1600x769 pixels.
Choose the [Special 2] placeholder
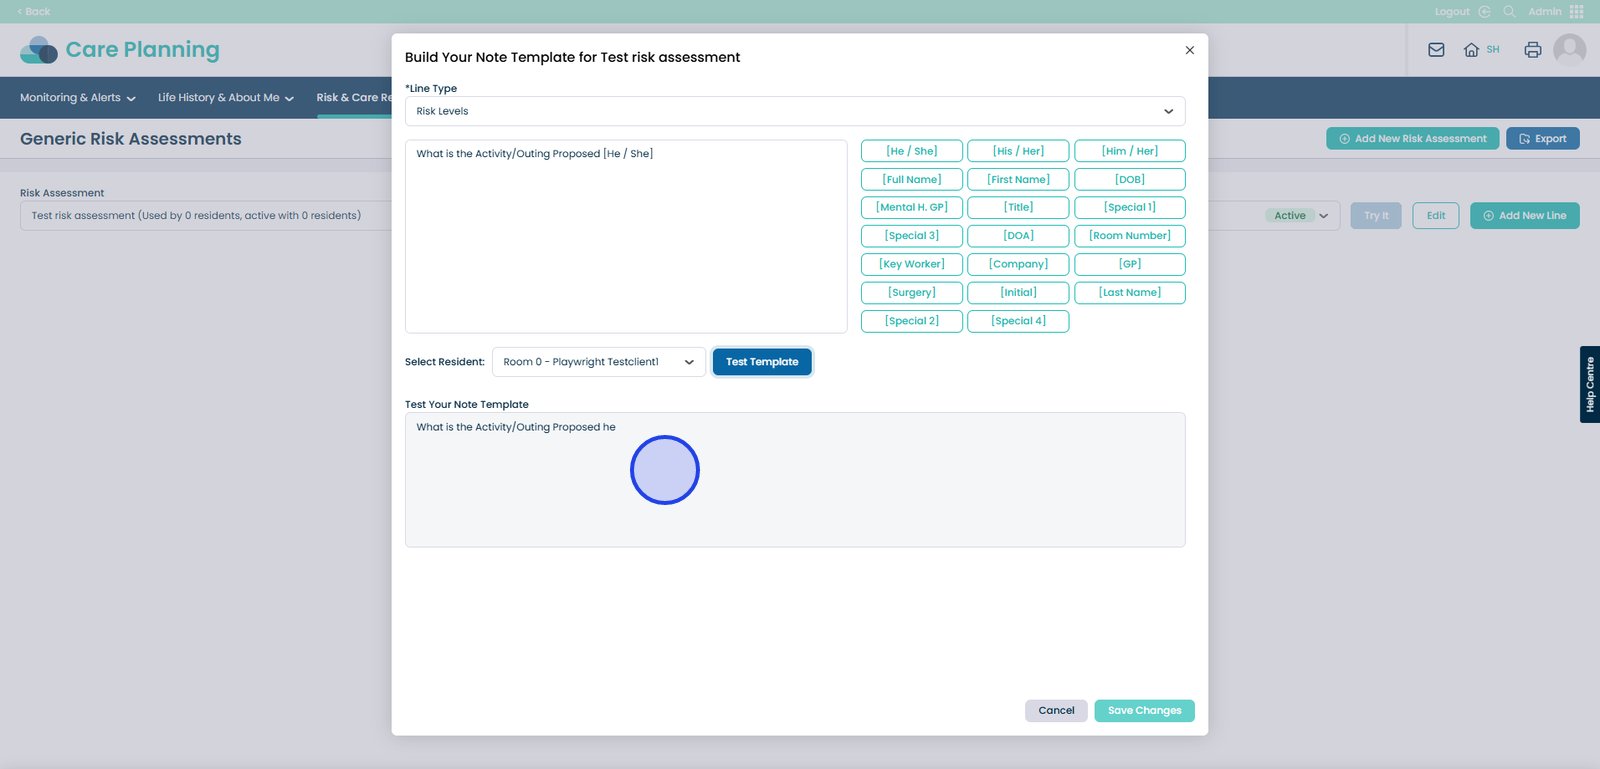[912, 321]
